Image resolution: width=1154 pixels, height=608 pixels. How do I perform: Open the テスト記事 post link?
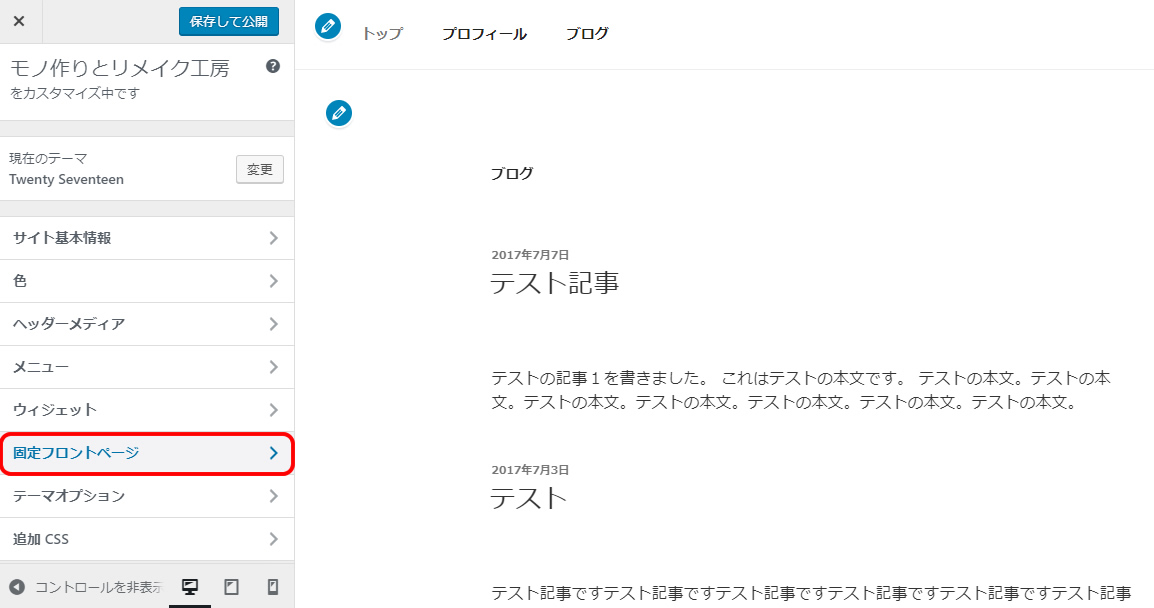557,282
